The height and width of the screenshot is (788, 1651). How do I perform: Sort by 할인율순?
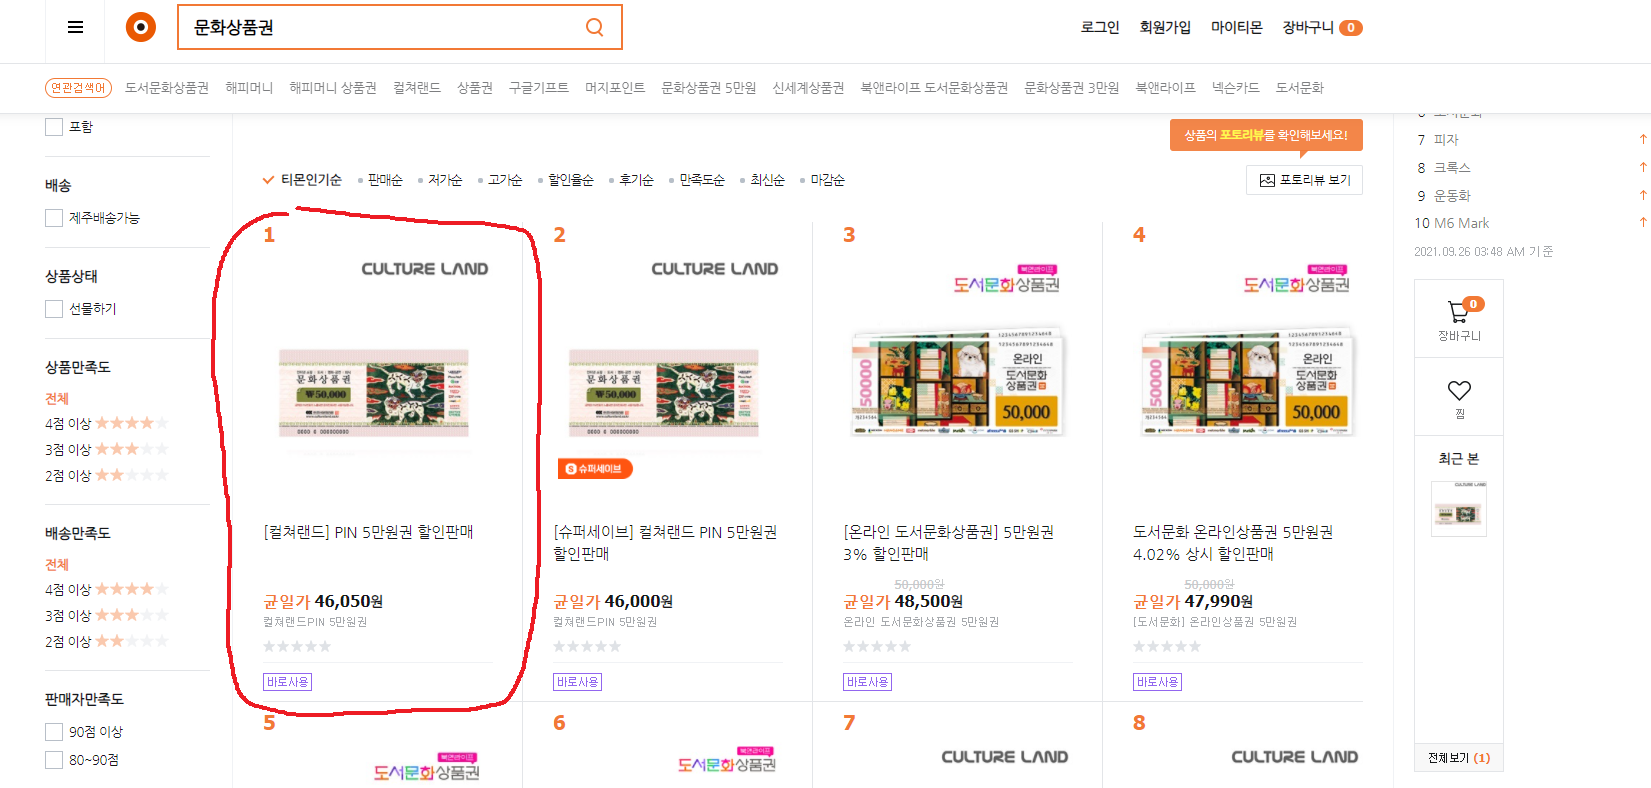pos(571,180)
